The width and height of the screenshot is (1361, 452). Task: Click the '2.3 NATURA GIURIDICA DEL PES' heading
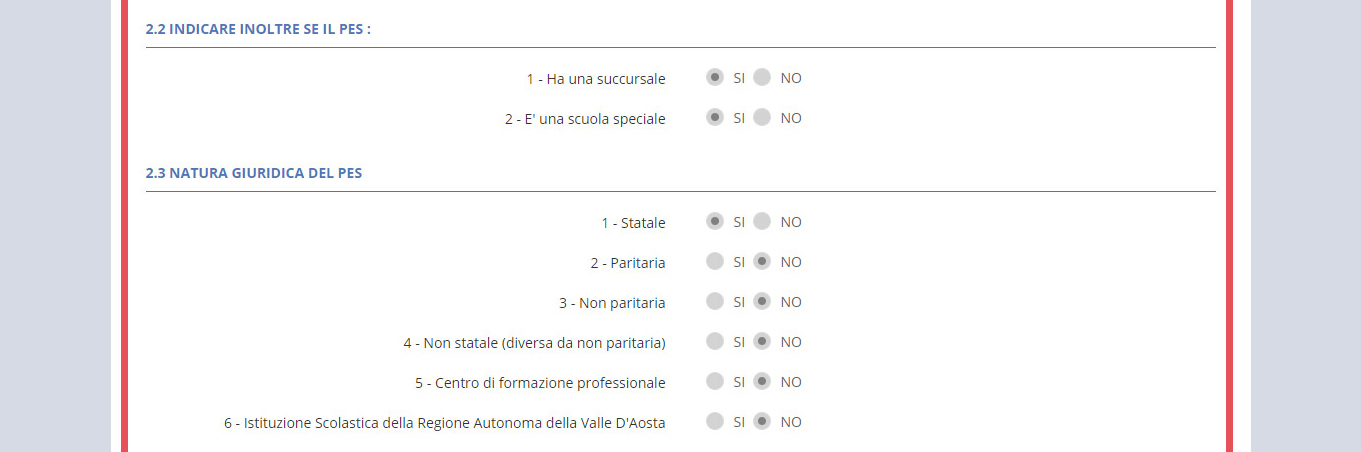pos(254,173)
